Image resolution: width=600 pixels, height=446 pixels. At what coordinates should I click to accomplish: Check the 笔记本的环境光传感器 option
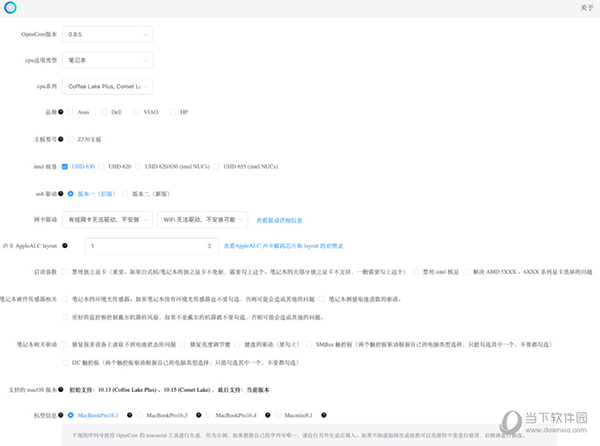point(65,299)
